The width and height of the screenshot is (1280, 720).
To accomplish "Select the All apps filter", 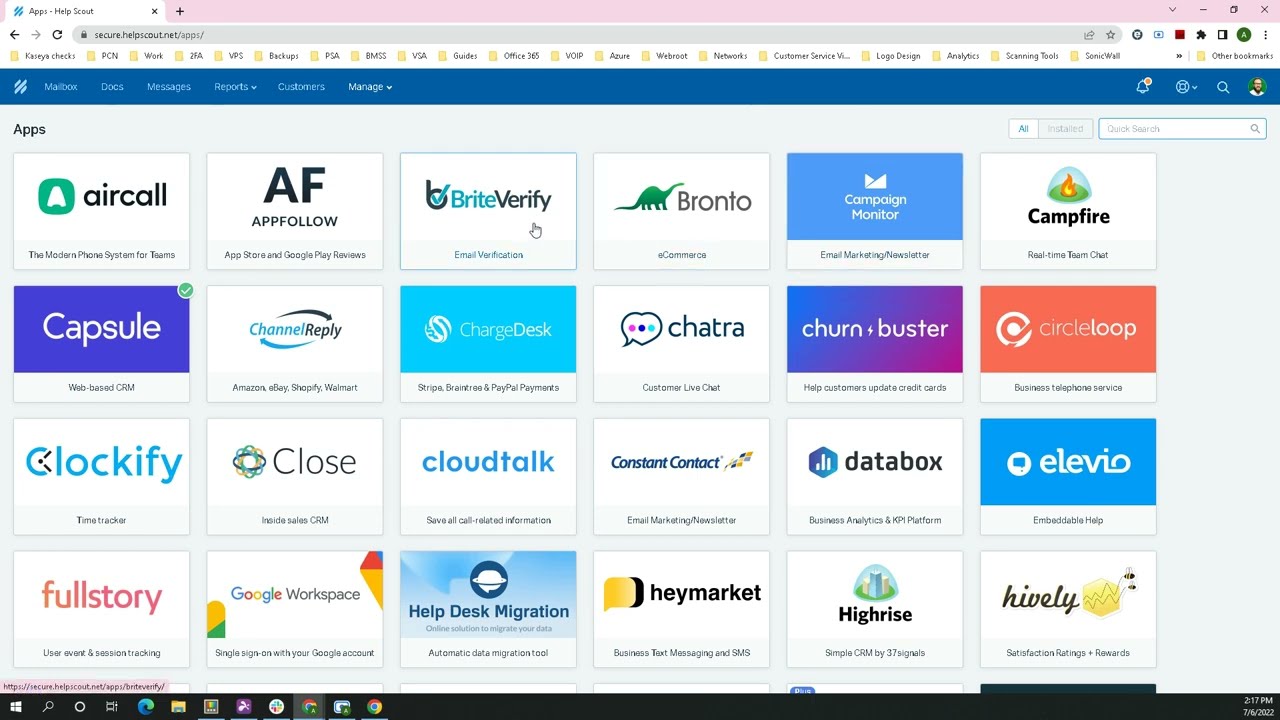I will coord(1023,129).
